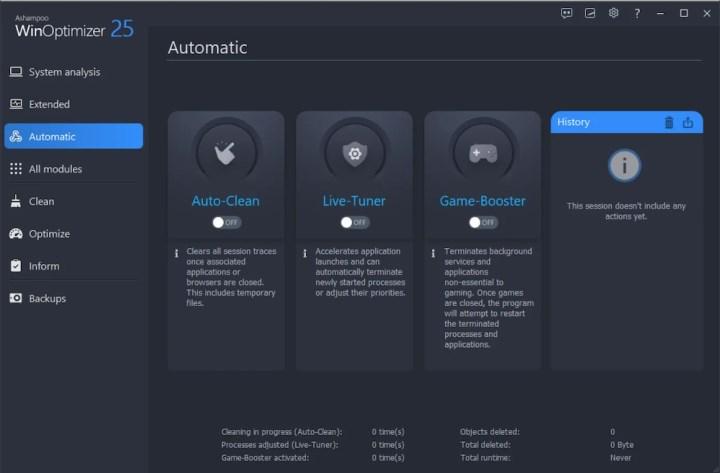Screen dimensions: 720x473
Task: Open the Optimize category
Action: (x=73, y=234)
